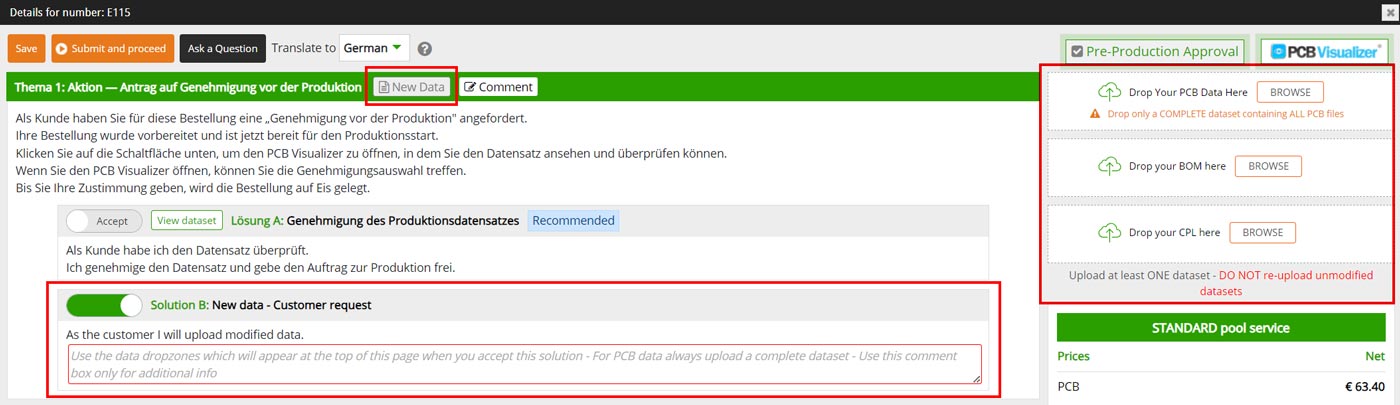Click the CPL upload cloud icon
This screenshot has width=1400, height=405.
coord(1110,232)
